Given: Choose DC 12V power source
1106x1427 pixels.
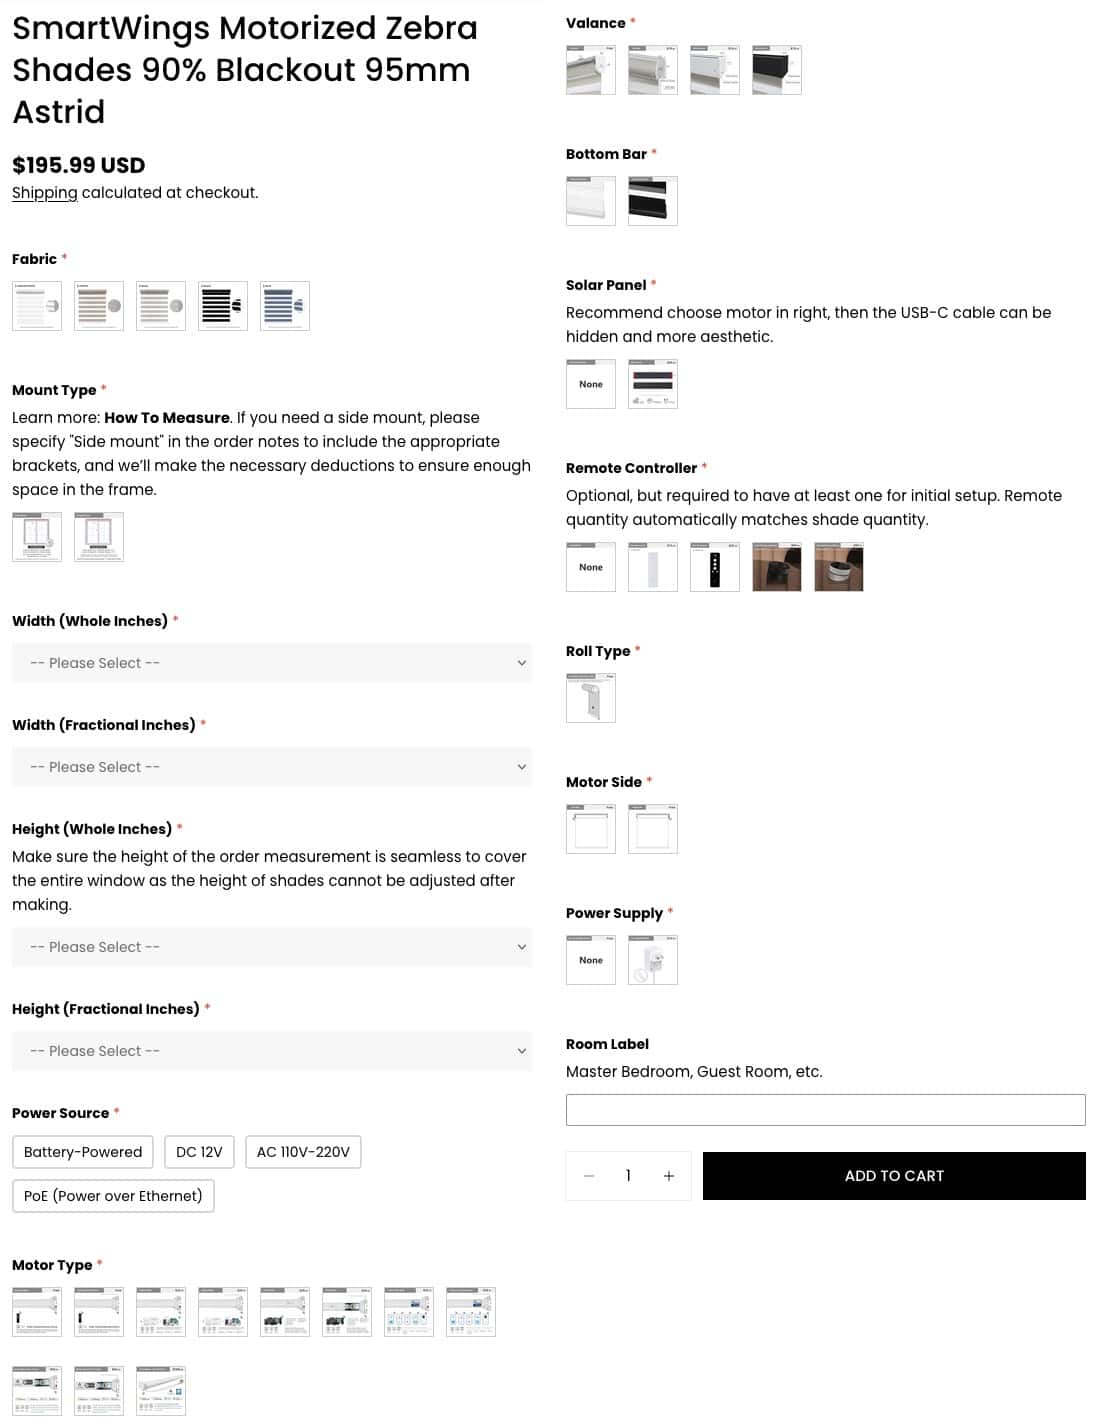Looking at the screenshot, I should pyautogui.click(x=199, y=1152).
